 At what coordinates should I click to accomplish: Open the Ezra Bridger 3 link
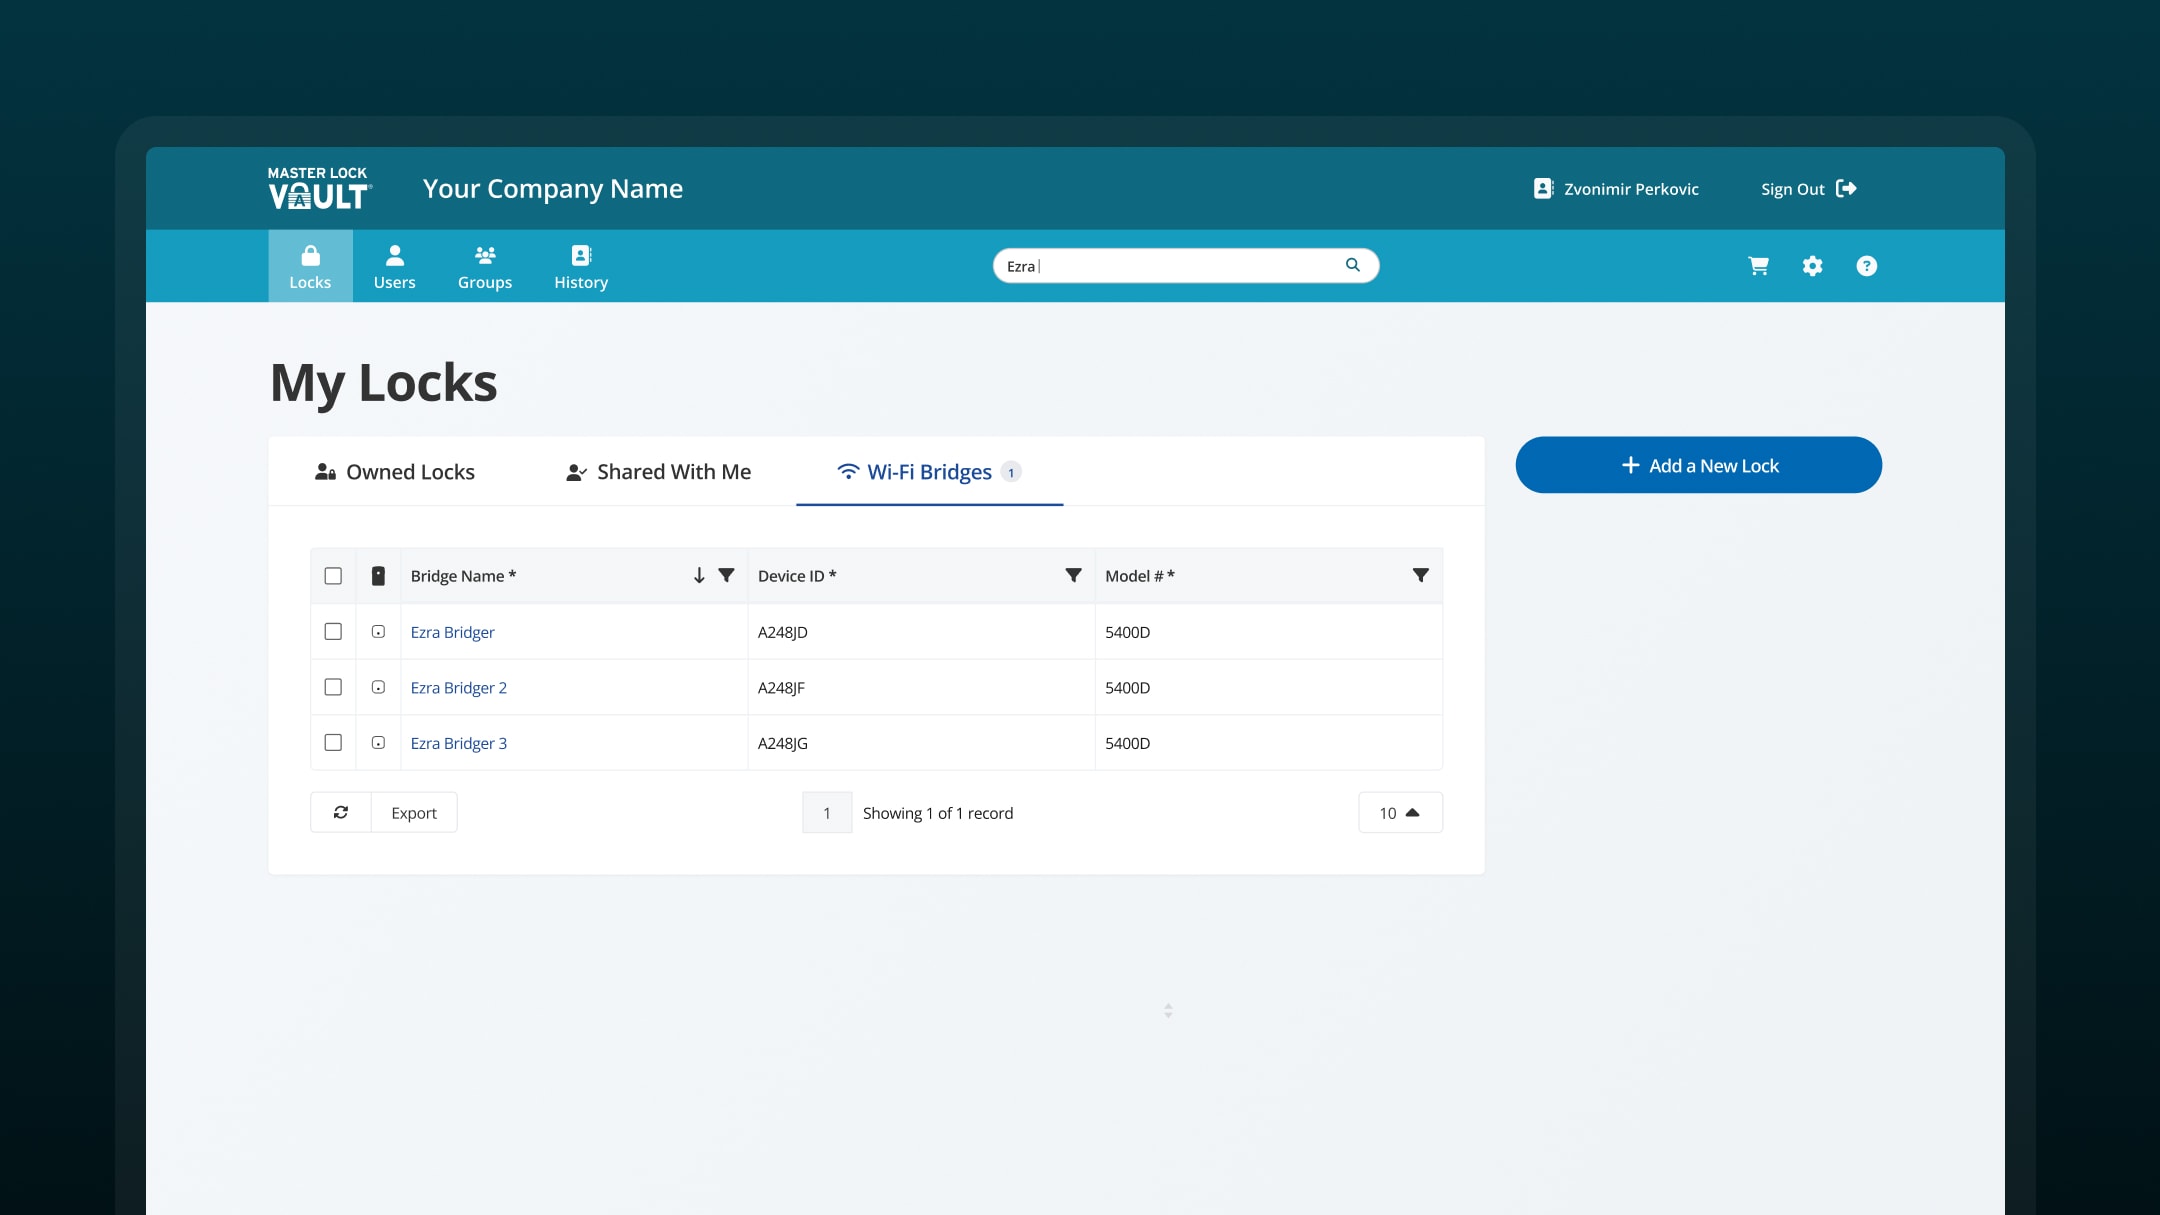(458, 743)
